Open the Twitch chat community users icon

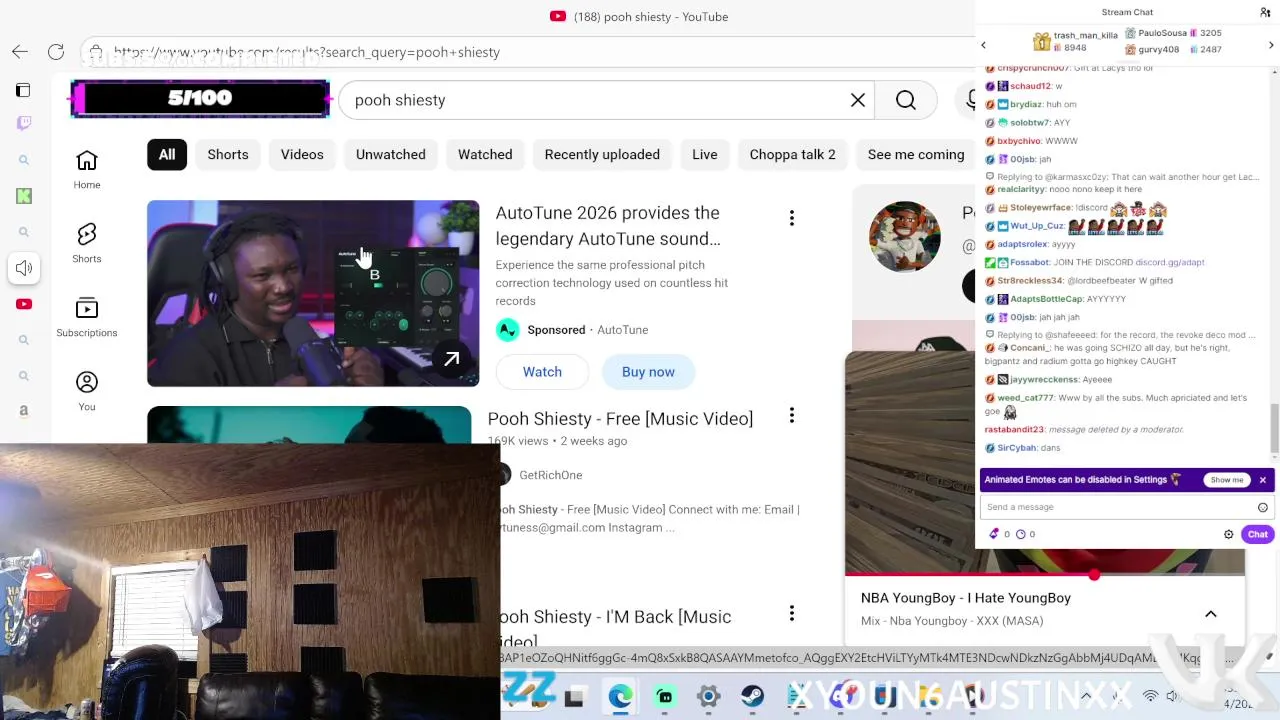[1265, 12]
